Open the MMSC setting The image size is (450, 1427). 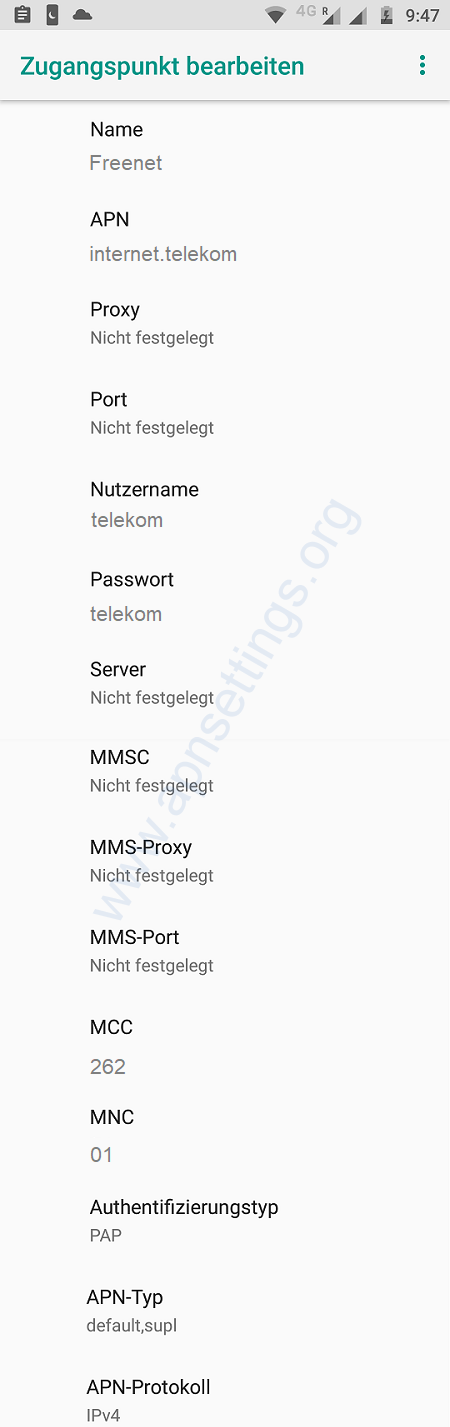point(225,771)
